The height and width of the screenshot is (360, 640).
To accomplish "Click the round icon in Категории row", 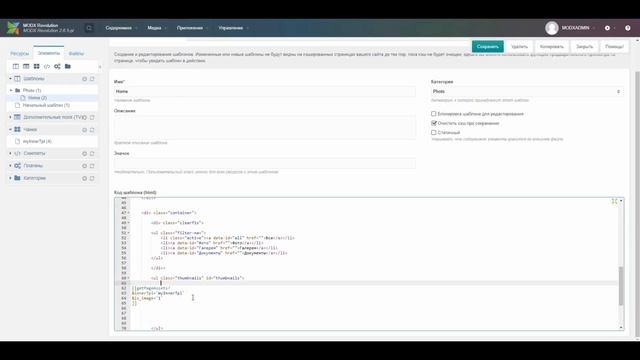I will point(84,178).
